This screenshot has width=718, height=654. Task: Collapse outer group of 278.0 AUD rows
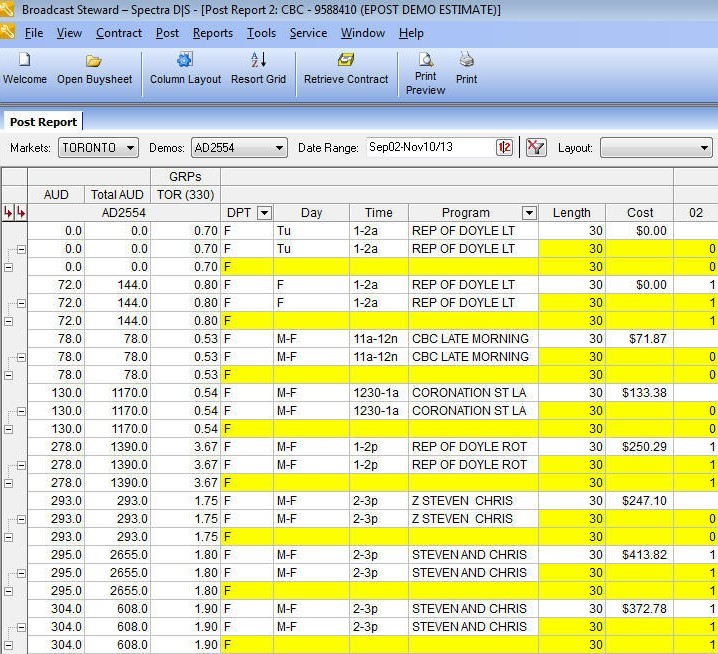[8, 484]
